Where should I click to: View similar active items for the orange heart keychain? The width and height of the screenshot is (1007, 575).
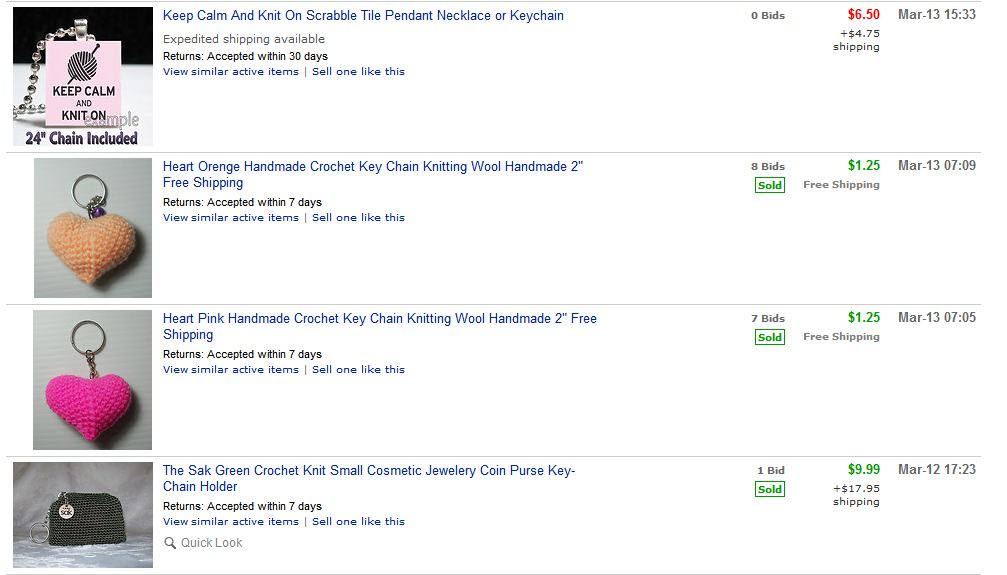pos(231,217)
